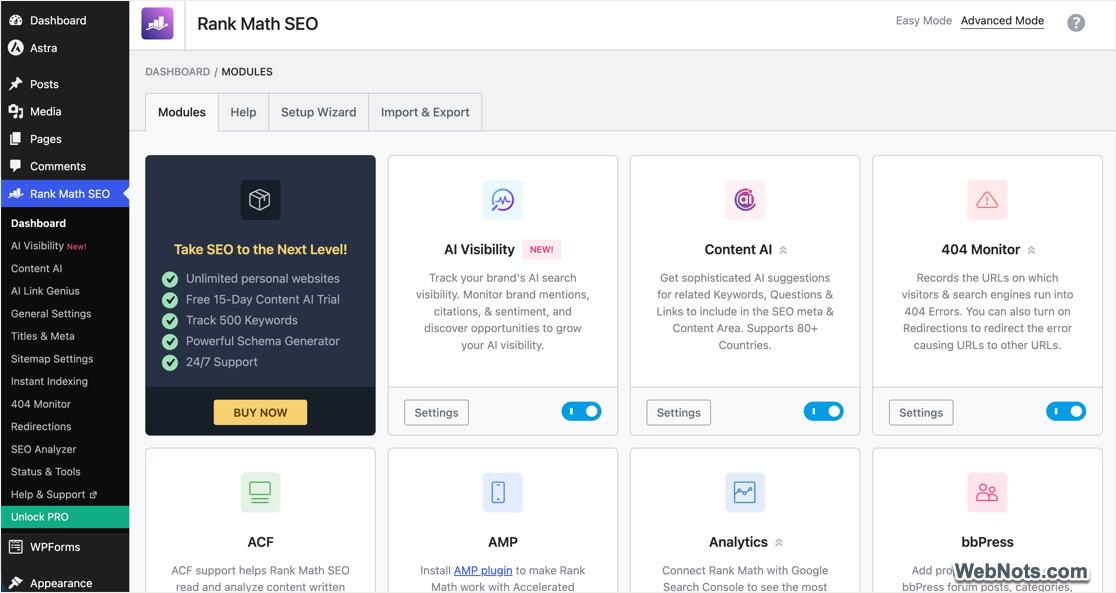The height and width of the screenshot is (593, 1116).
Task: Open the Setup Wizard tab
Action: (318, 112)
